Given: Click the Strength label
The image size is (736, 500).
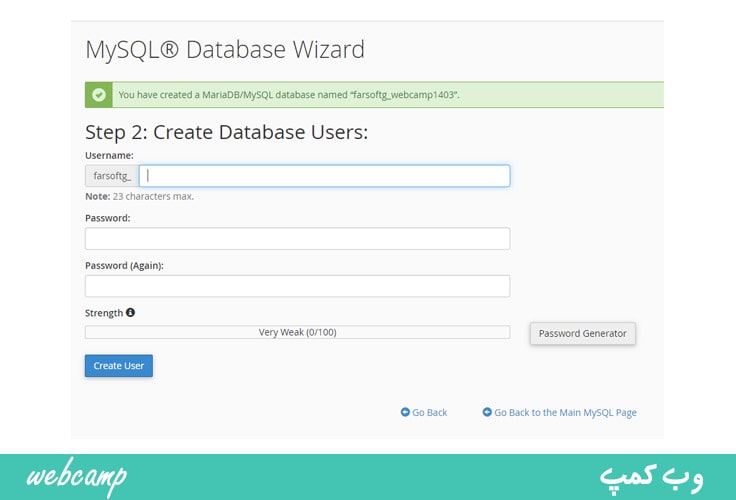Looking at the screenshot, I should click(x=104, y=313).
